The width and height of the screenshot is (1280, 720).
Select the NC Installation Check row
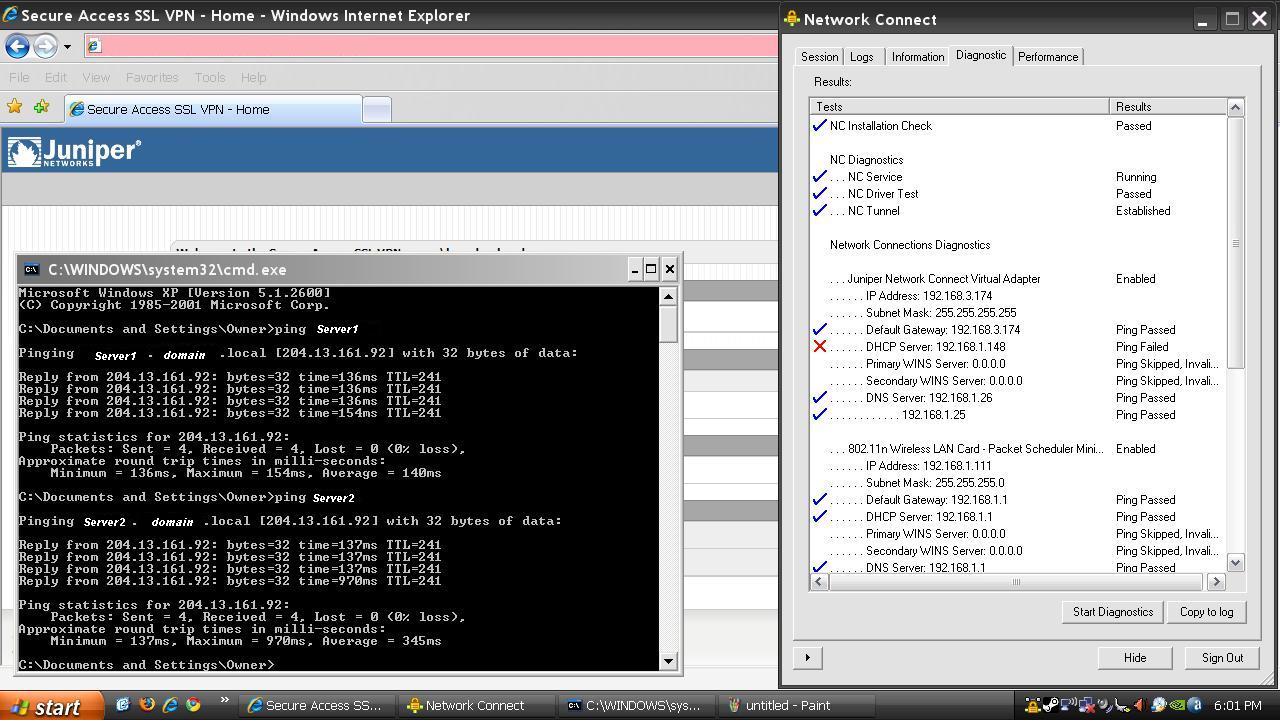point(1018,126)
